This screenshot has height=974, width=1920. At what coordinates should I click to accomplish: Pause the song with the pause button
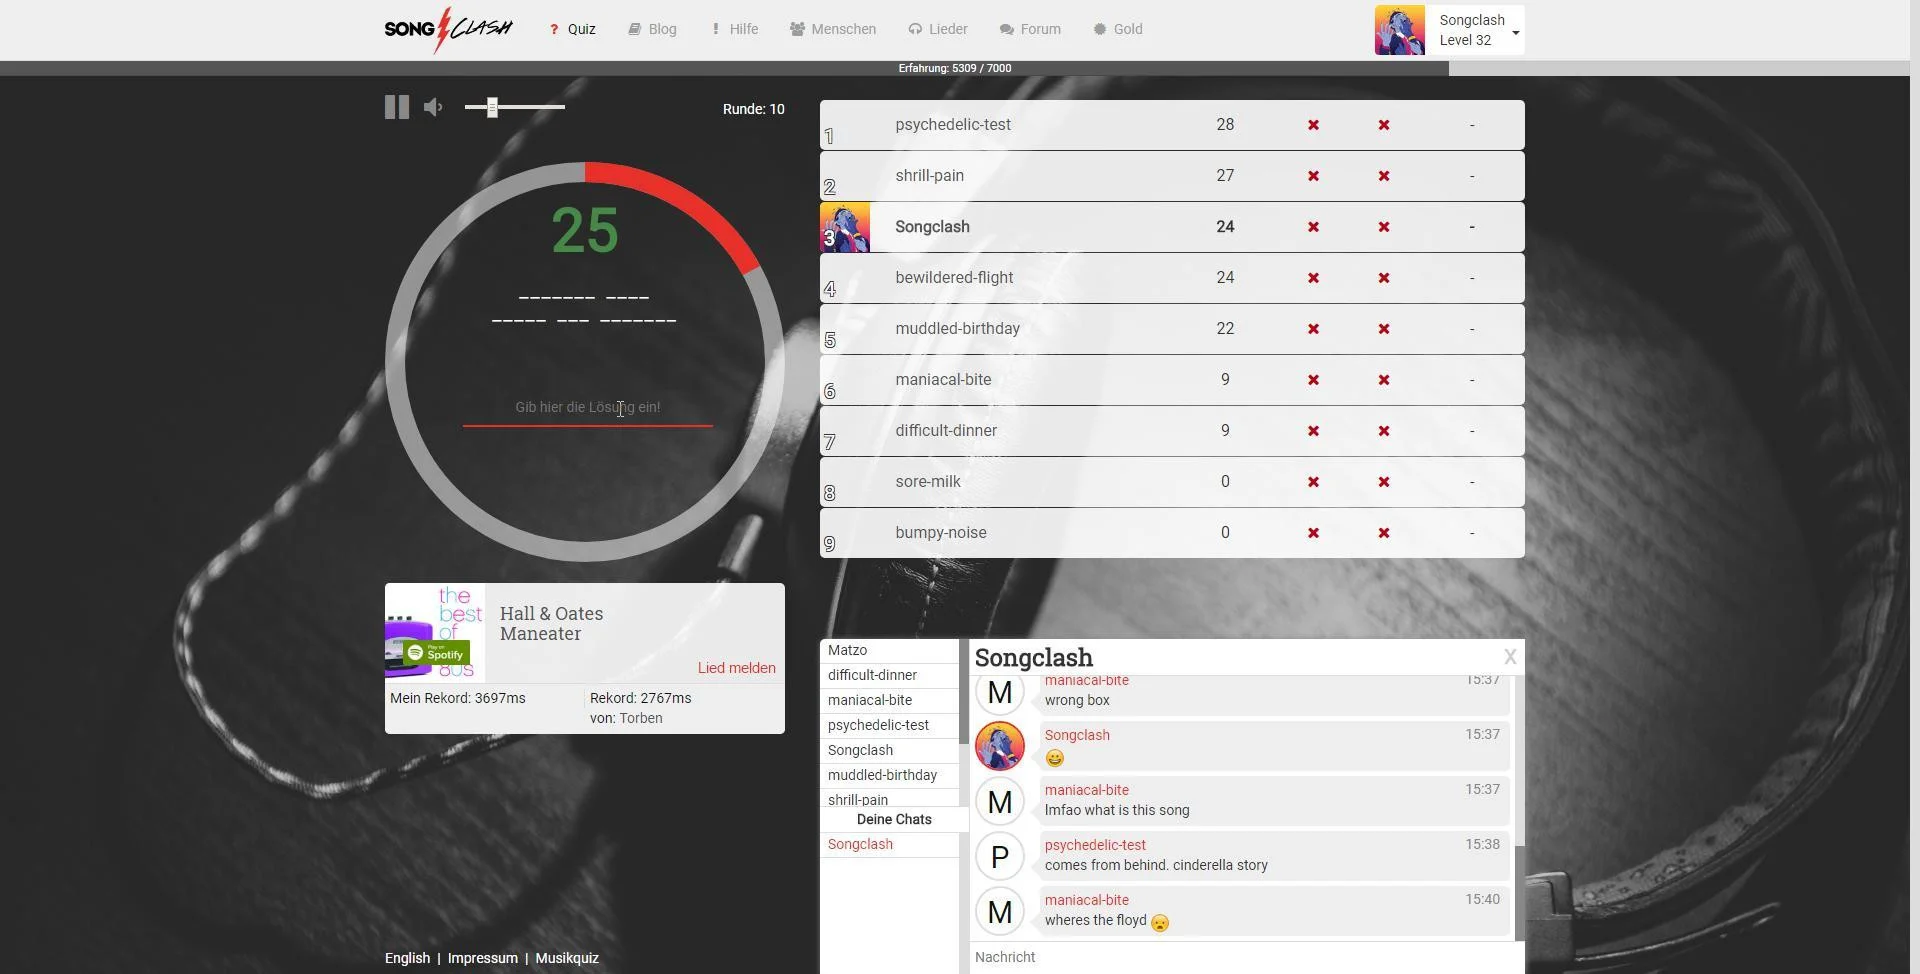click(x=397, y=107)
